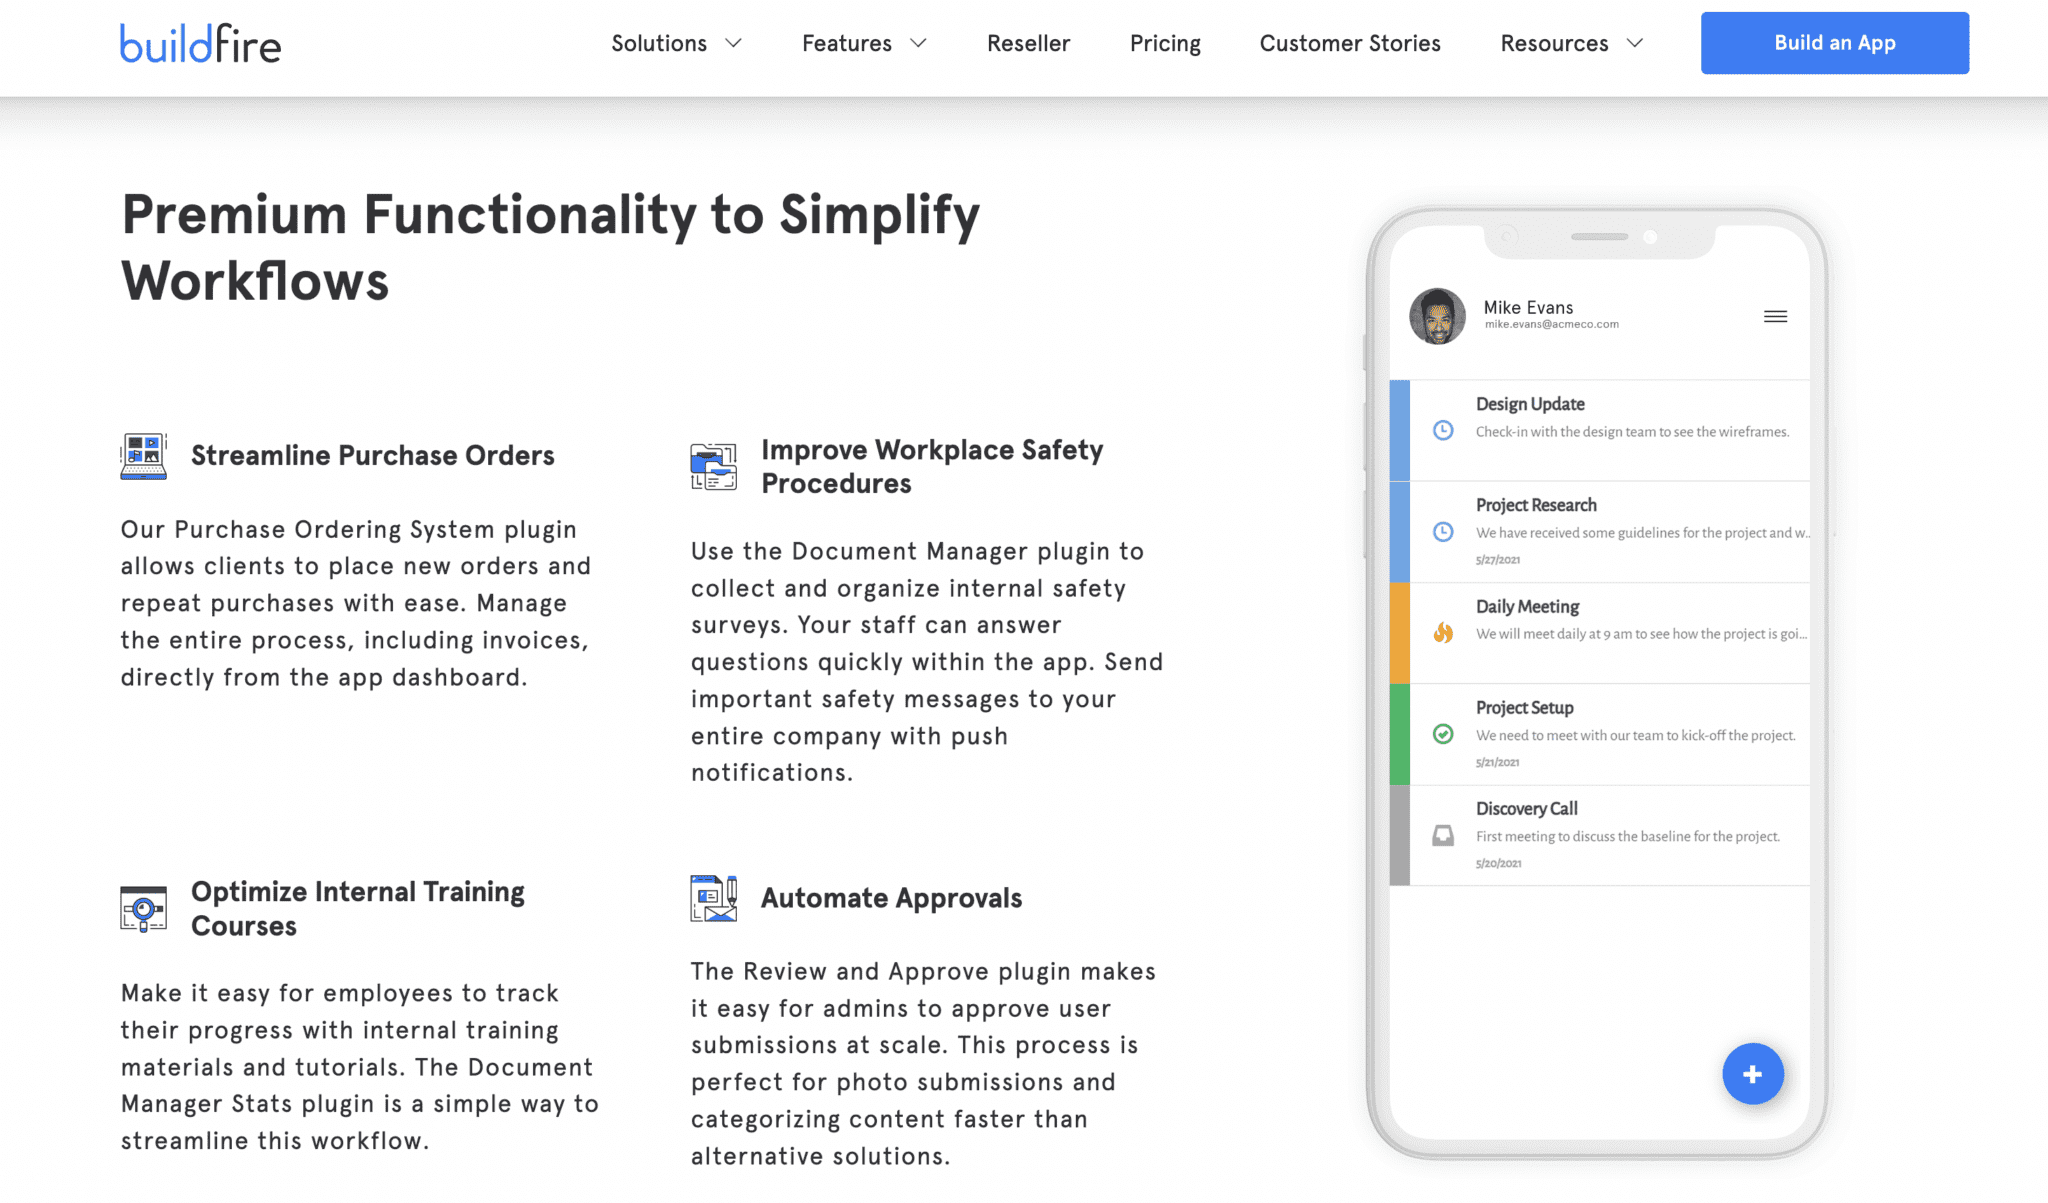Image resolution: width=2048 pixels, height=1203 pixels.
Task: Go to the Pricing page
Action: [x=1165, y=43]
